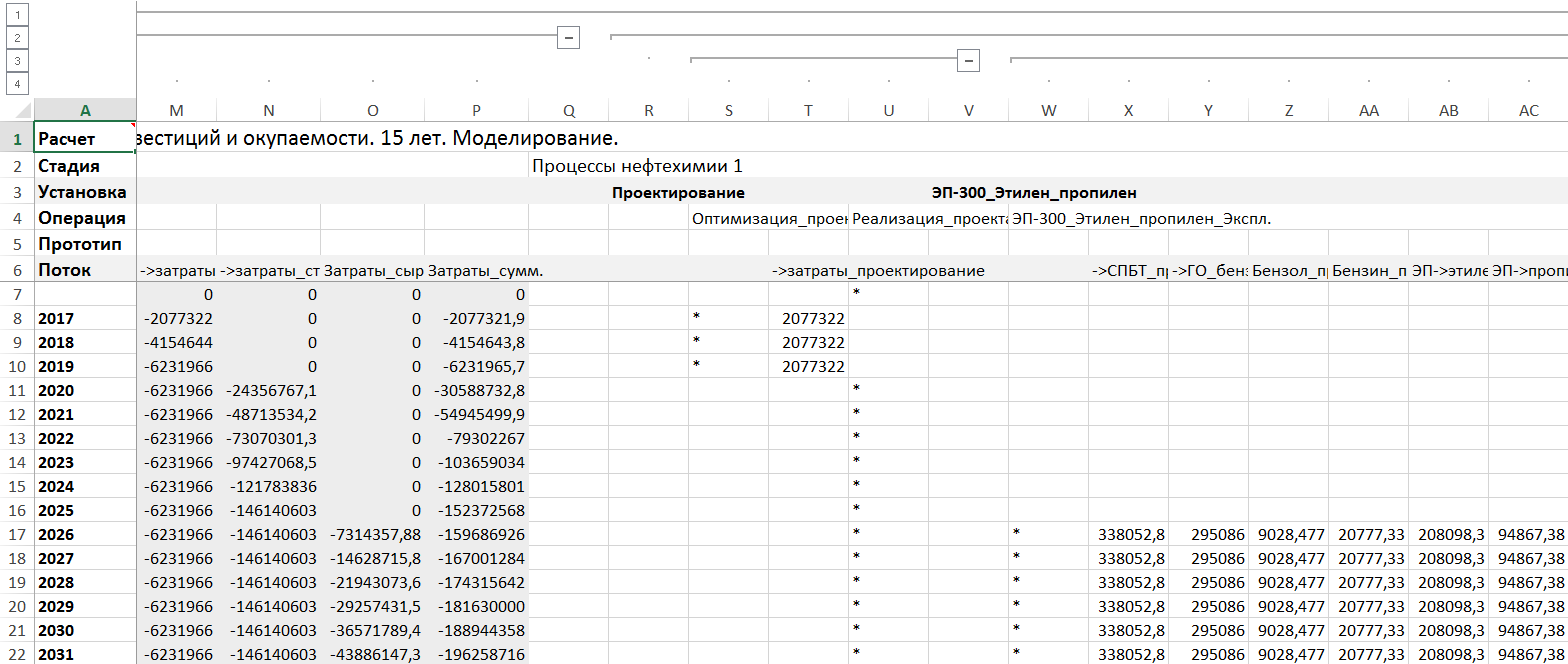Viewport: 1568px width, 664px height.
Task: Select row 6 header
Action: (17, 270)
